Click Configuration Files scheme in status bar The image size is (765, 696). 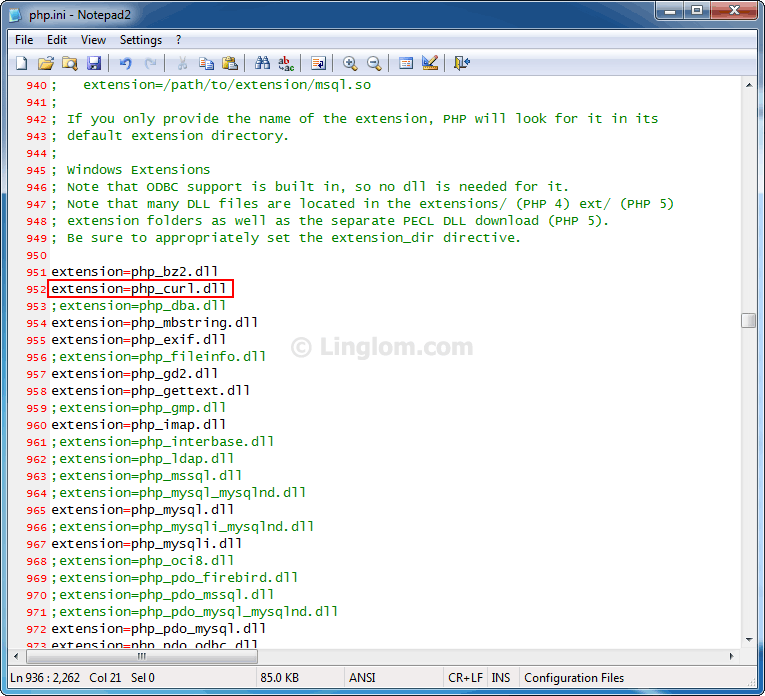(574, 678)
